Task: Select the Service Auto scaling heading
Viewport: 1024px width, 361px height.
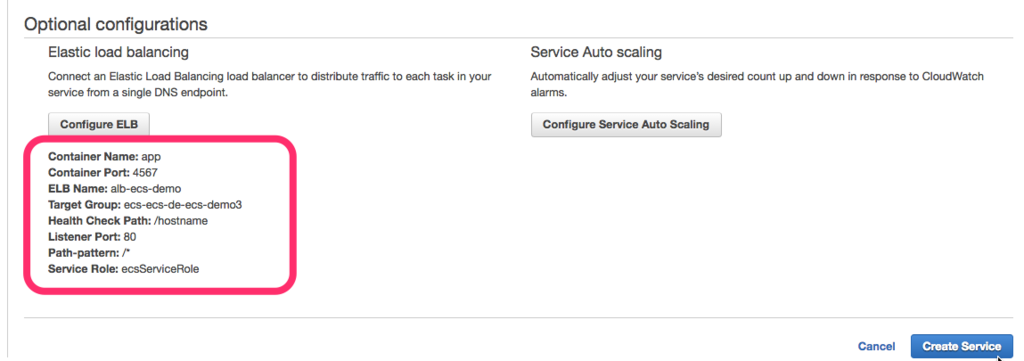Action: (x=596, y=52)
